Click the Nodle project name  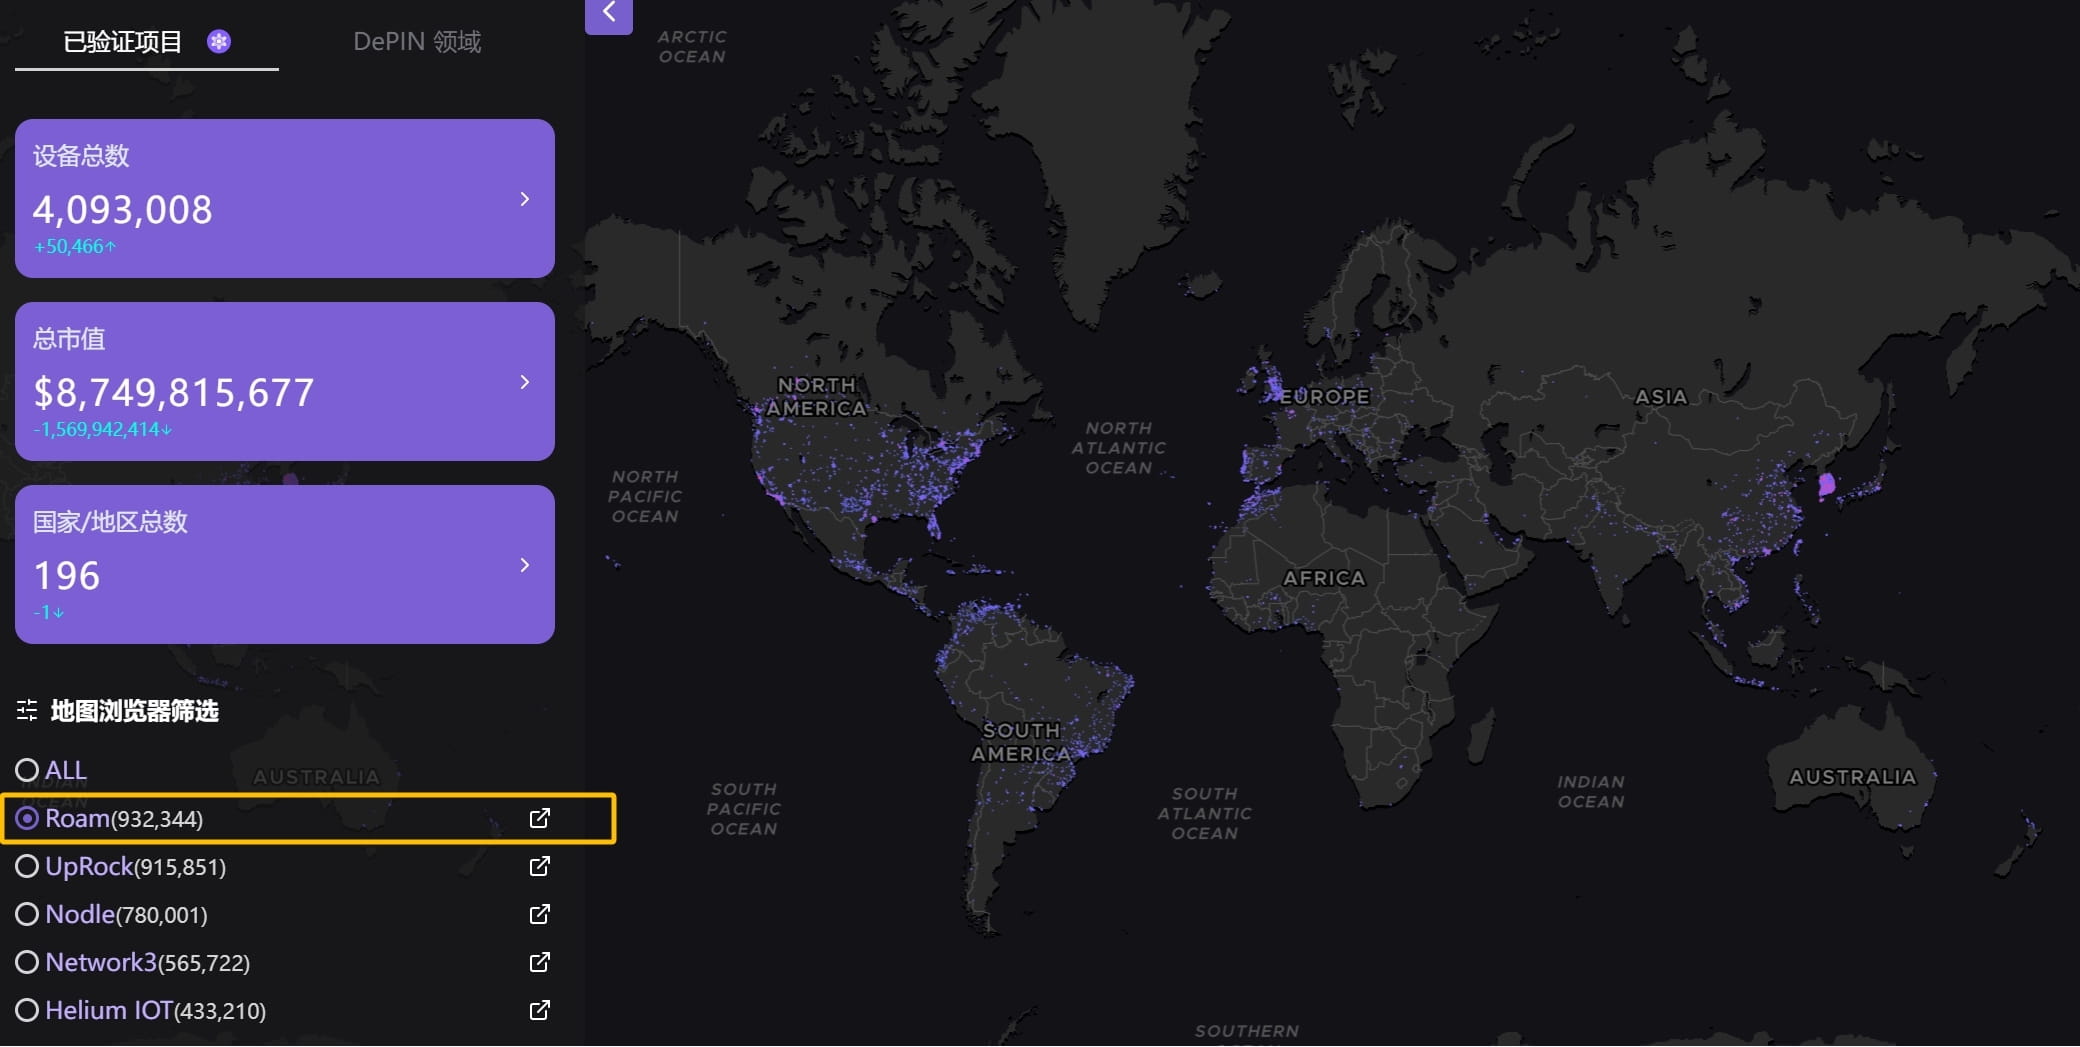pyautogui.click(x=80, y=914)
